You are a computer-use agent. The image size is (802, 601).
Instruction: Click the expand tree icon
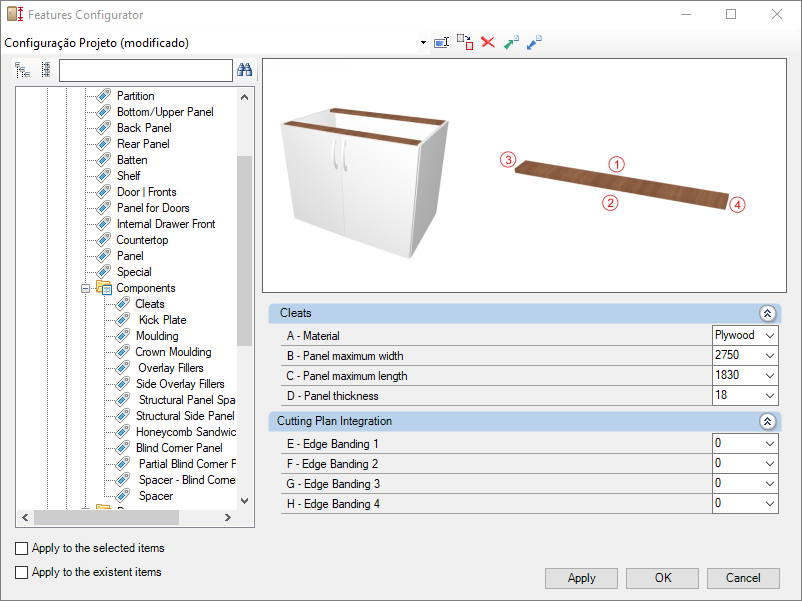(x=23, y=70)
